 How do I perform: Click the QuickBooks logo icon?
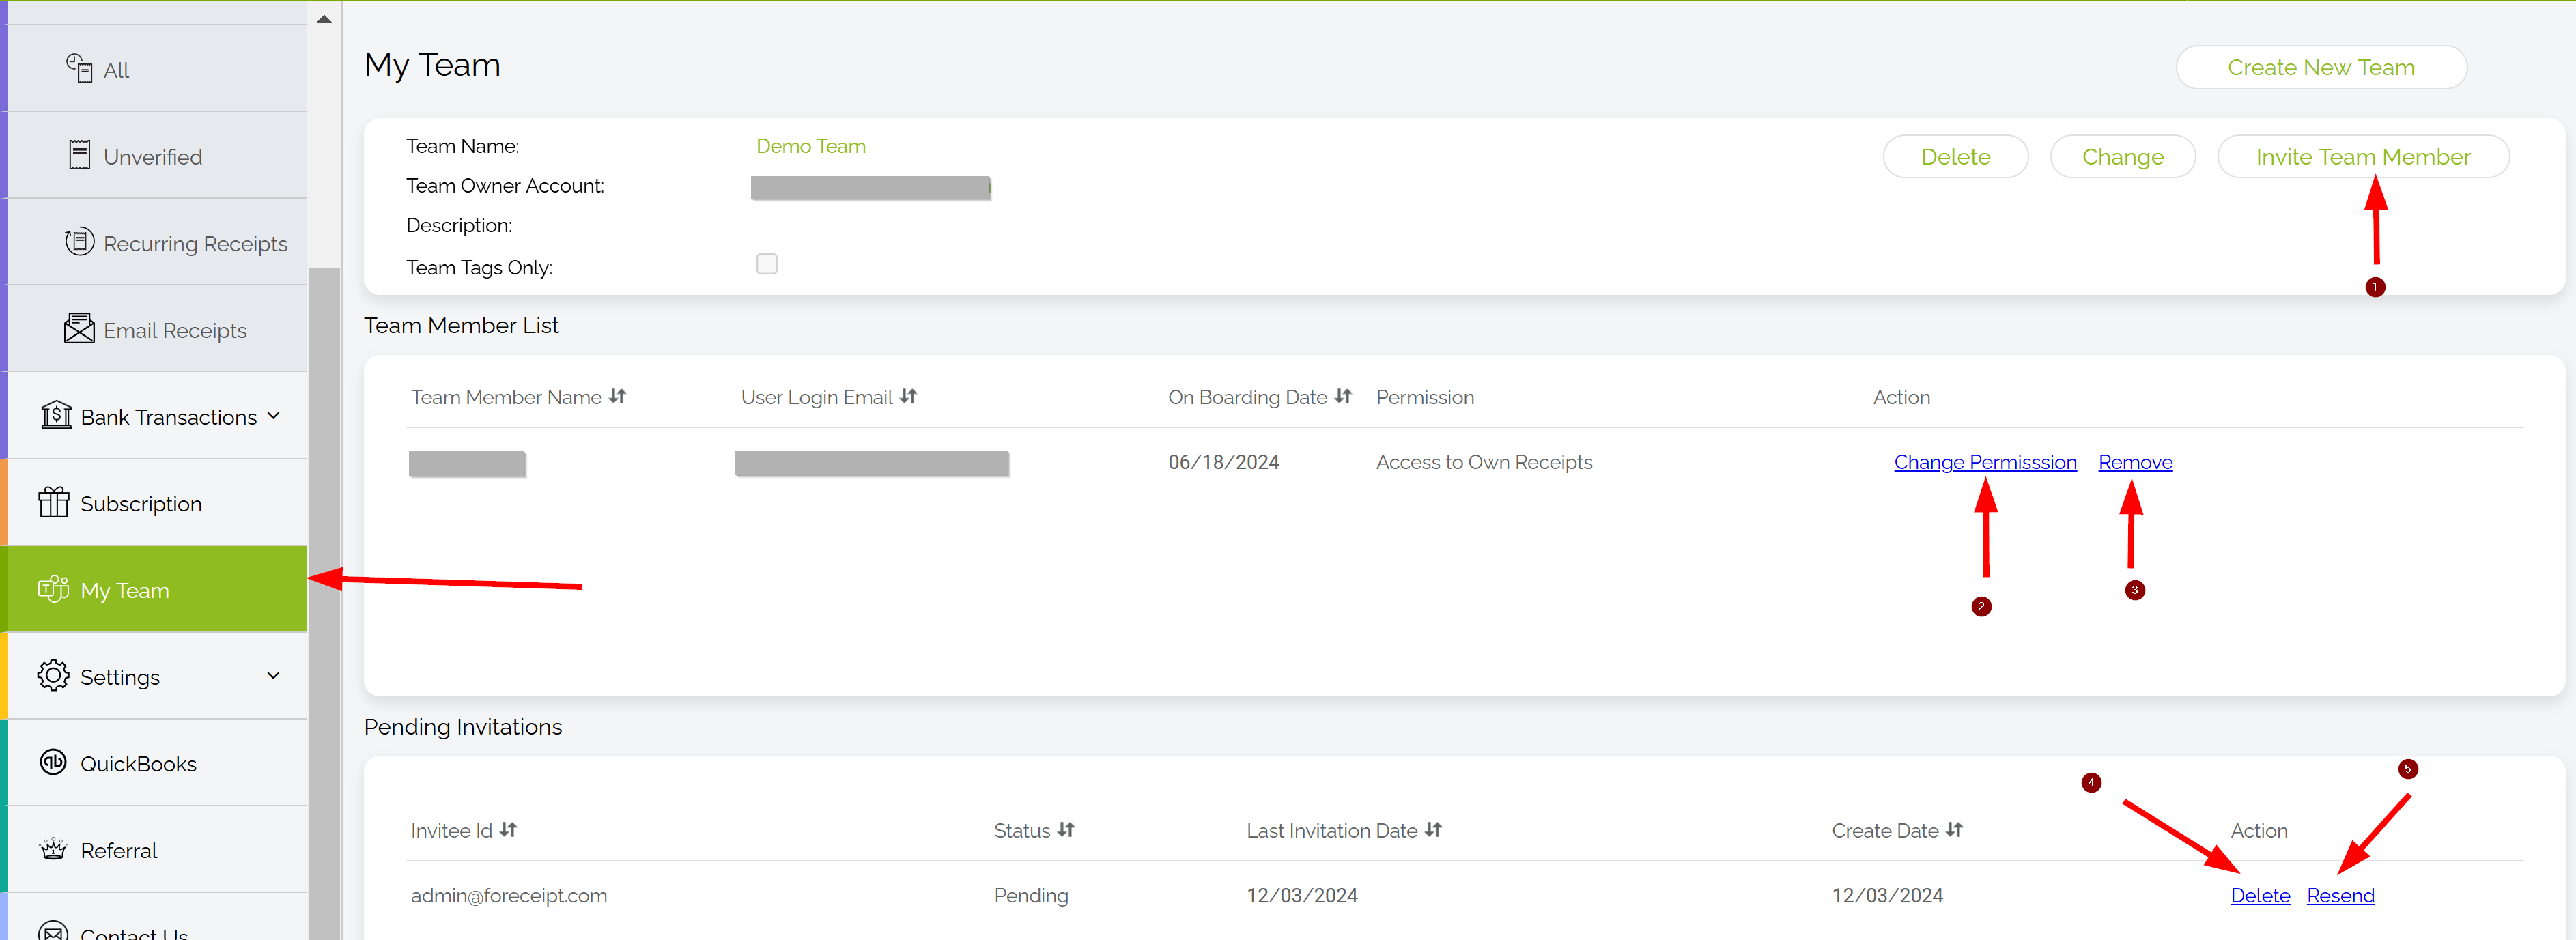[53, 762]
